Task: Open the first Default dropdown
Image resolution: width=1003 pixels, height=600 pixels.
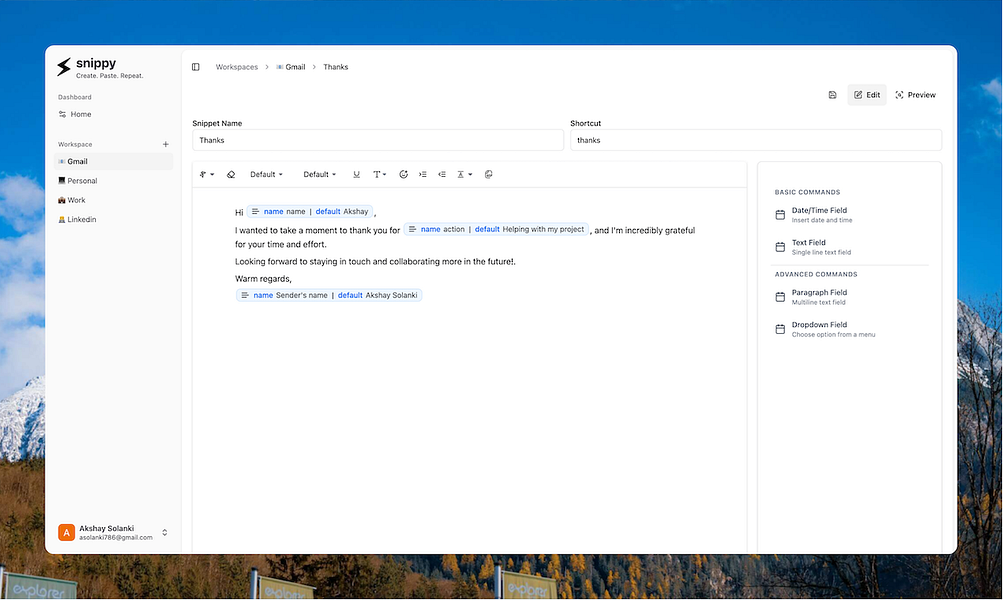Action: (x=266, y=174)
